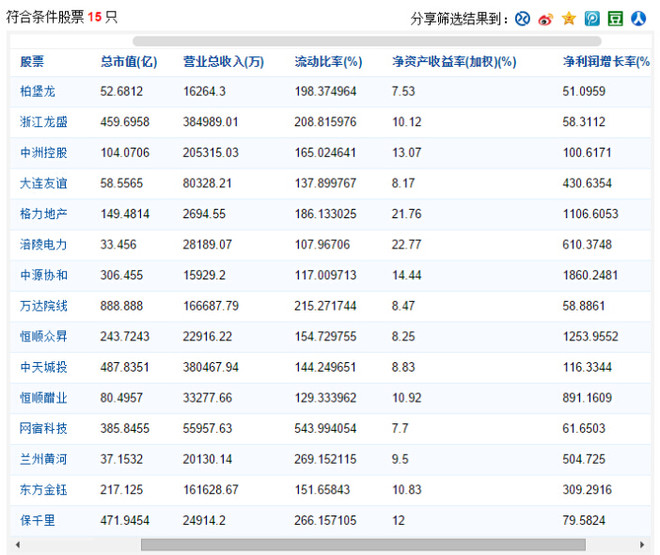Image resolution: width=660 pixels, height=555 pixels.
Task: Sort by 营业总收入(万) column header
Action: point(224,61)
